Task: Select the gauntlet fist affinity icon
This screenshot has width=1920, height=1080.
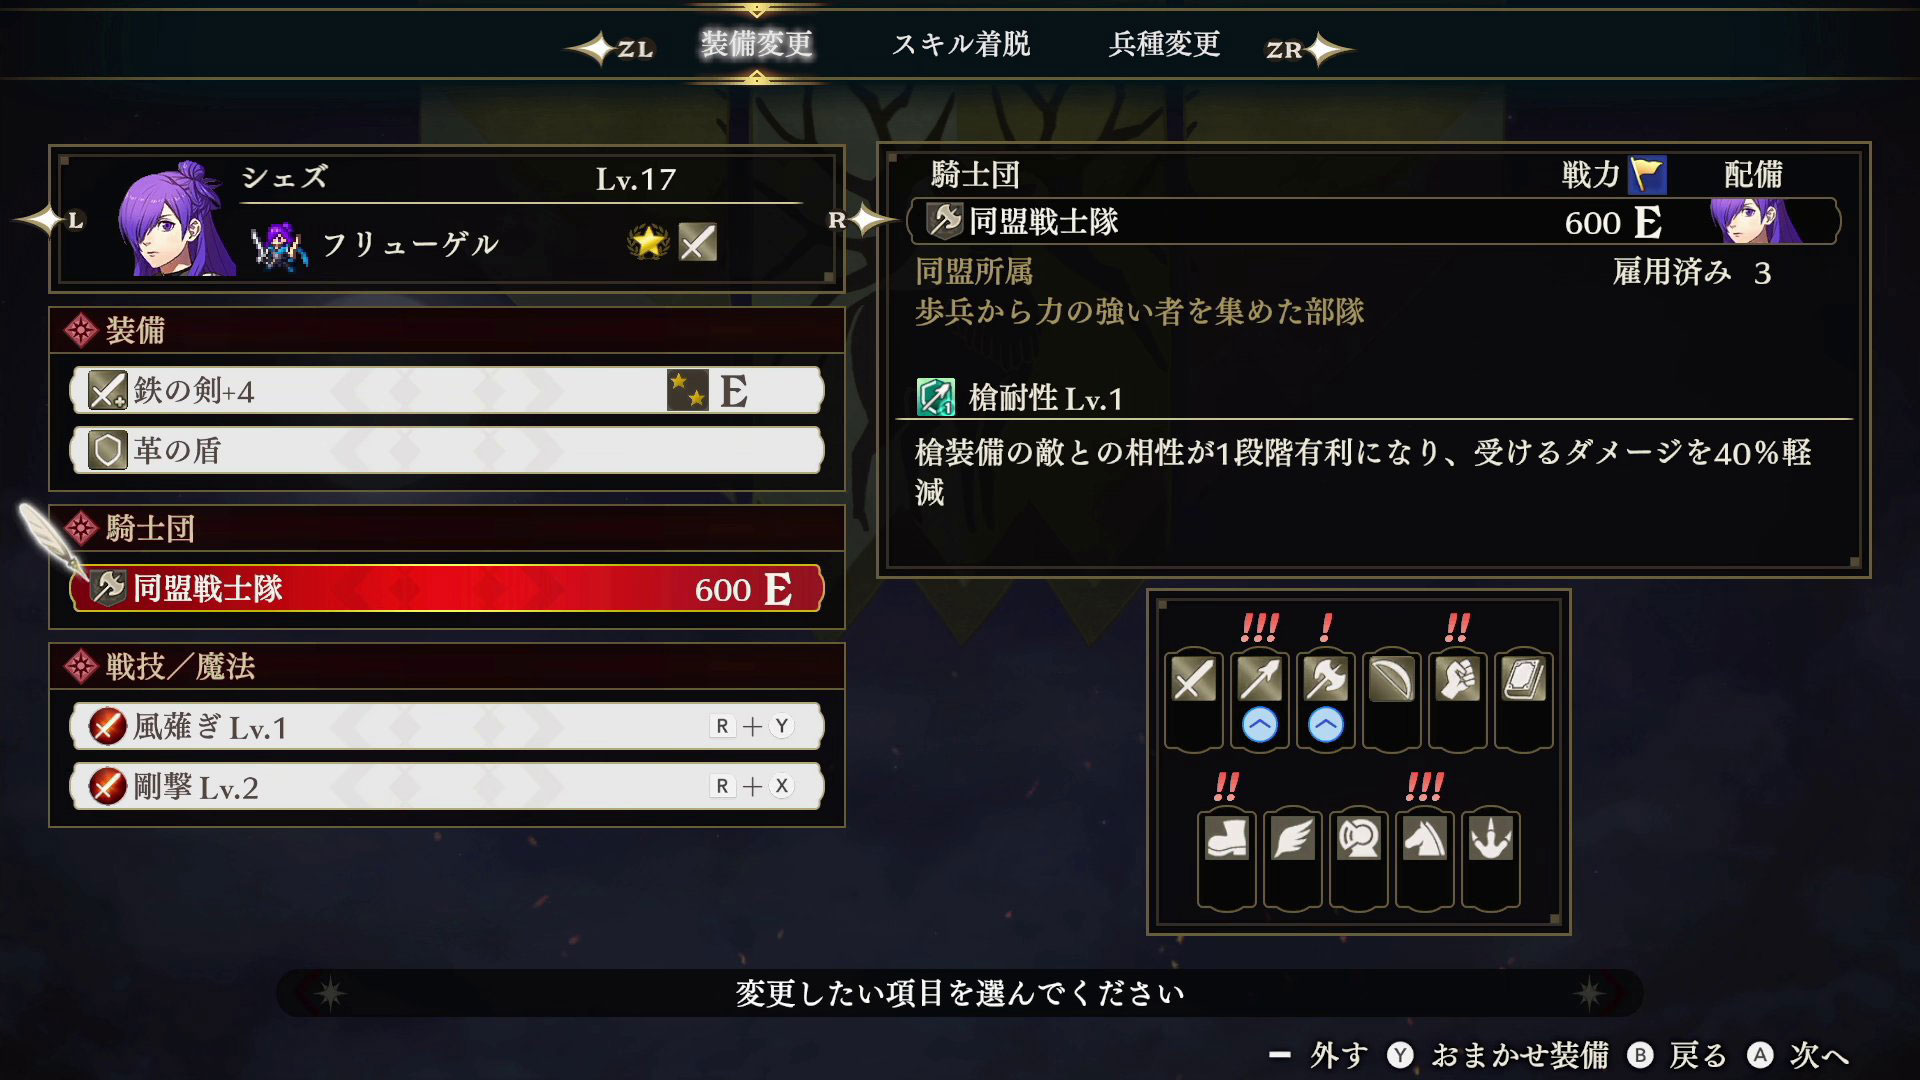Action: 1457,681
